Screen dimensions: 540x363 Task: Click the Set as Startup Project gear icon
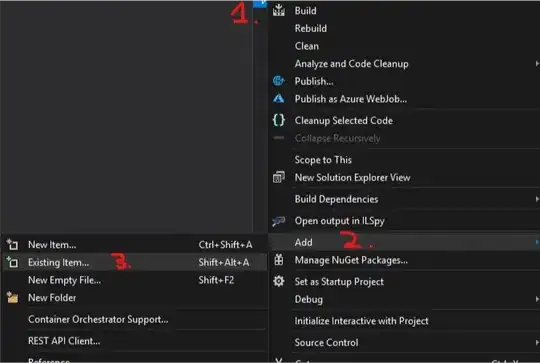[x=279, y=281]
